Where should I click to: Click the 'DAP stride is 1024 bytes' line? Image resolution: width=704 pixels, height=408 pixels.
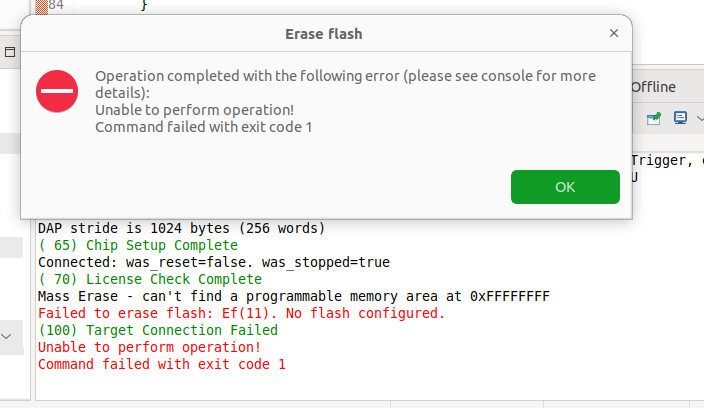(180, 228)
